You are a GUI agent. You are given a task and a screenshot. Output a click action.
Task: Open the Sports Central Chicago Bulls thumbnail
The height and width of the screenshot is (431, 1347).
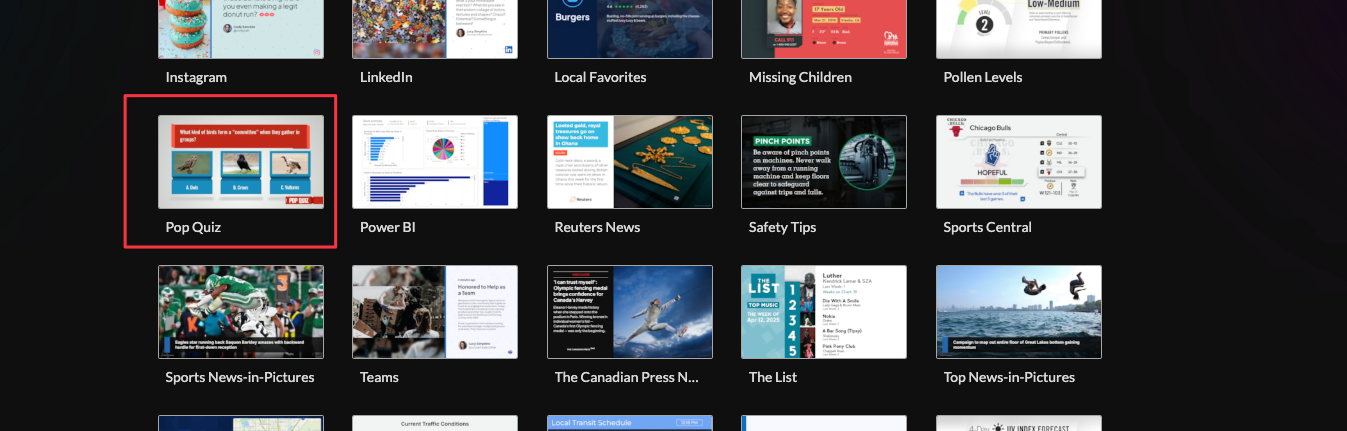[x=1018, y=161]
